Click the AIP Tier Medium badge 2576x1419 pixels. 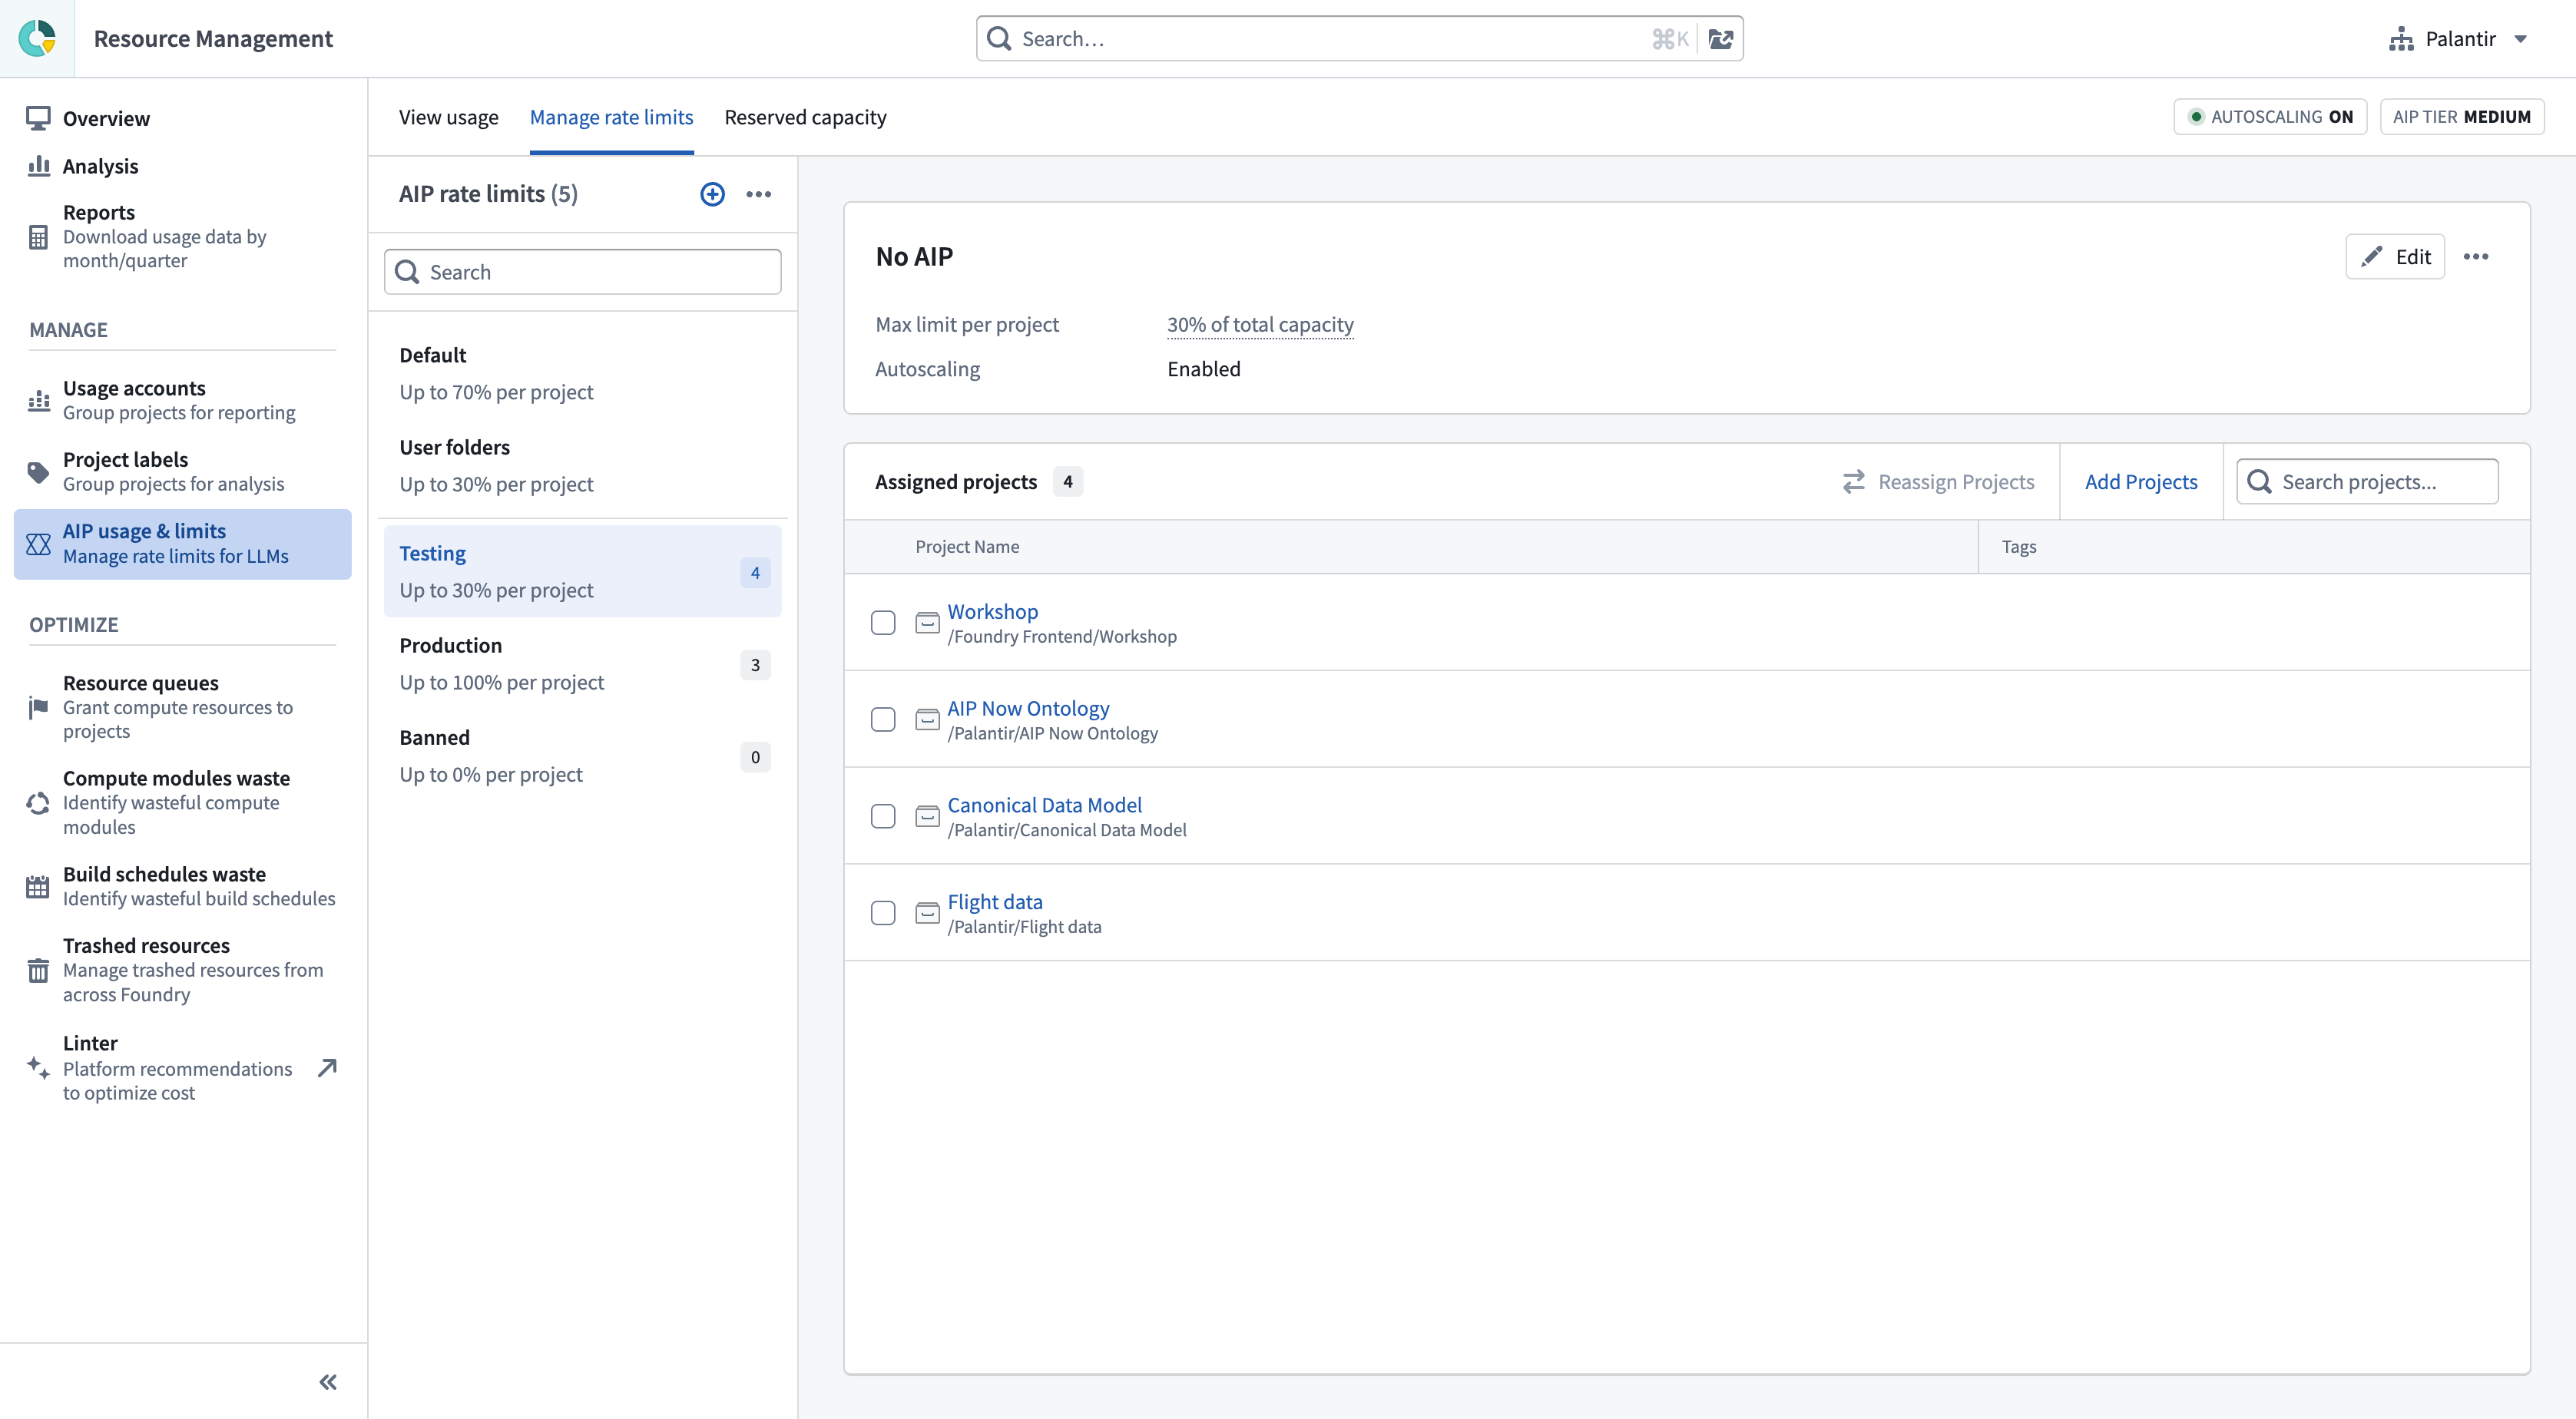tap(2462, 117)
